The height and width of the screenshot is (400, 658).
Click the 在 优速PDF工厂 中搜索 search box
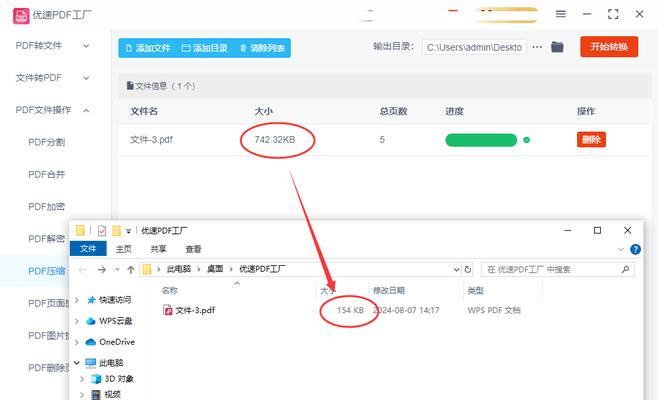tap(558, 269)
